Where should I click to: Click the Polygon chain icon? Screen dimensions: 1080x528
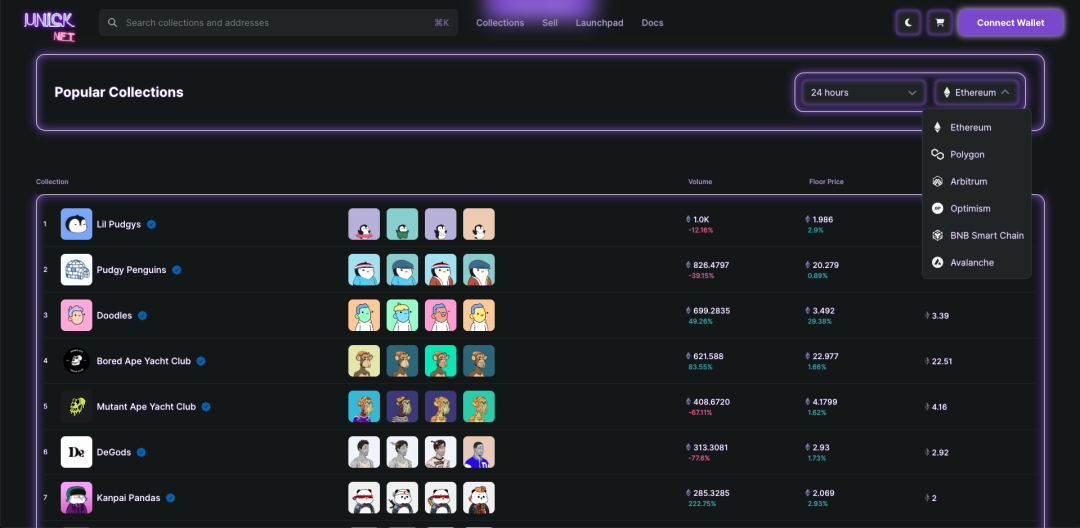tap(937, 154)
